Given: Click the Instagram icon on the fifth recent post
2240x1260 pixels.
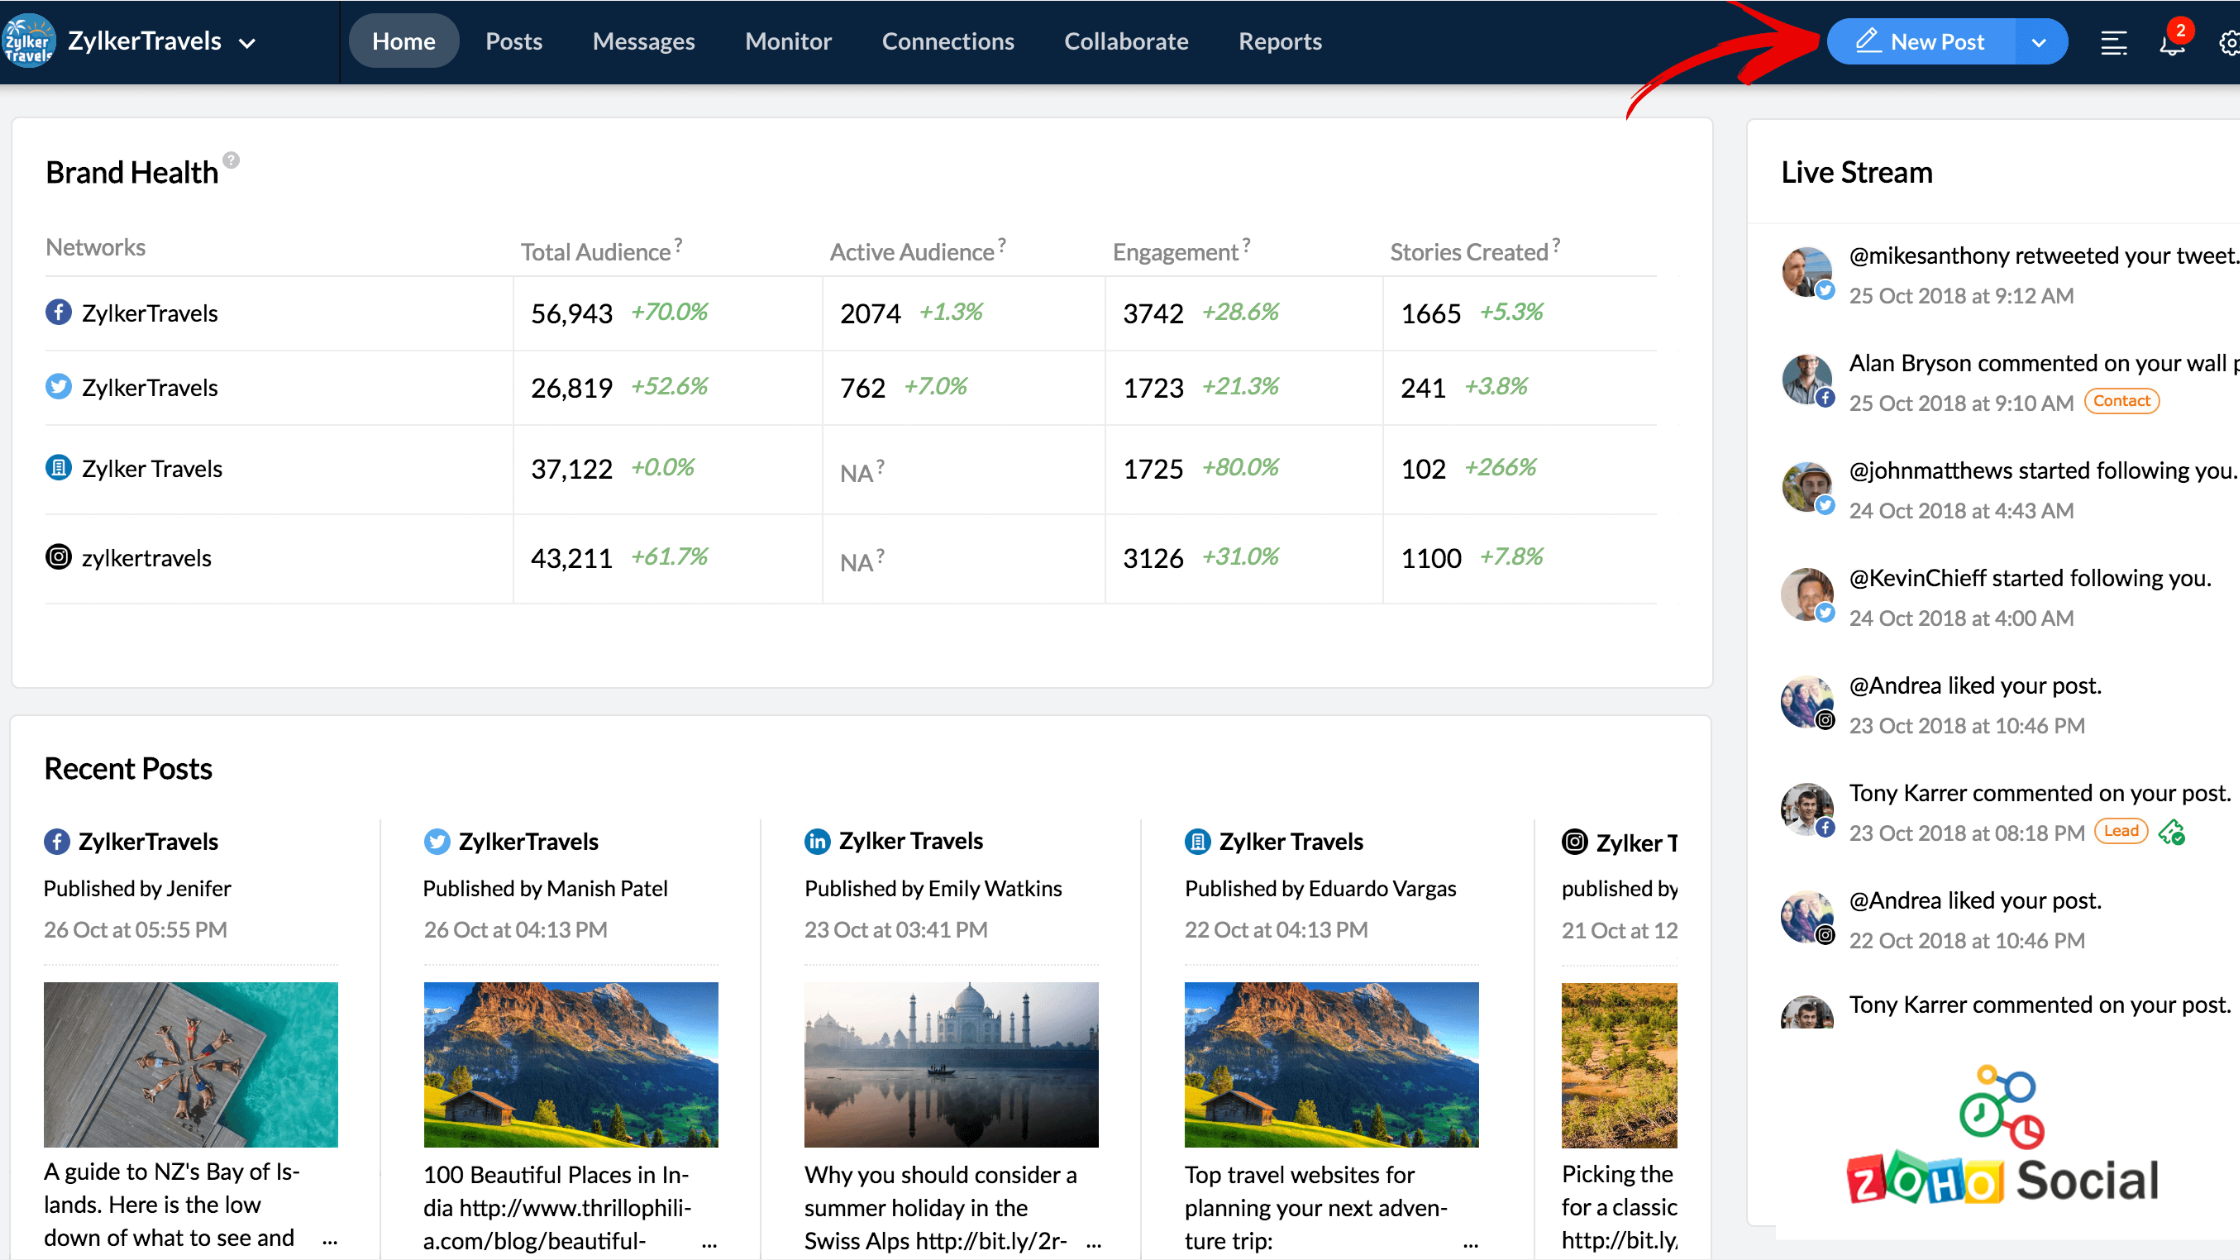Looking at the screenshot, I should tap(1575, 841).
